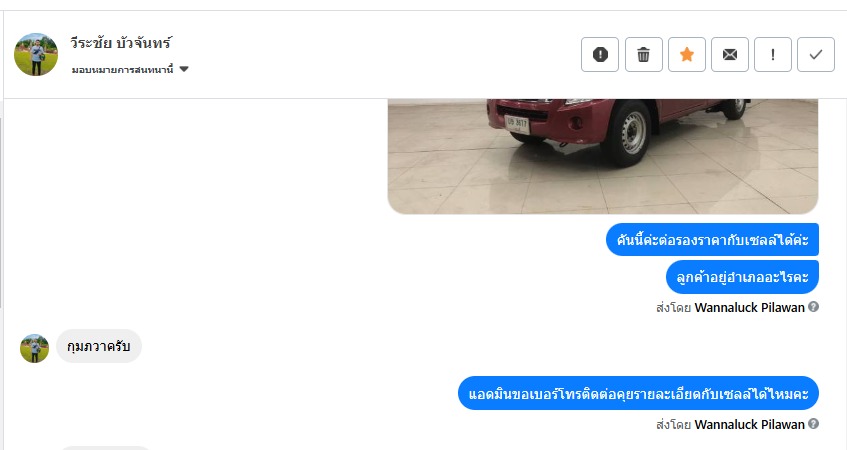Open the red pickup truck photo
This screenshot has height=450, width=847.
coord(603,156)
